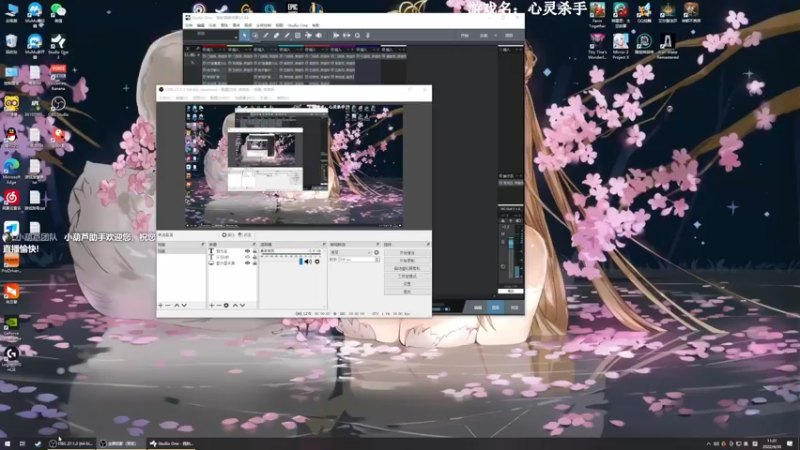Switch to Browse tab at Studio One bottom right
Image resolution: width=800 pixels, height=450 pixels.
(x=514, y=308)
